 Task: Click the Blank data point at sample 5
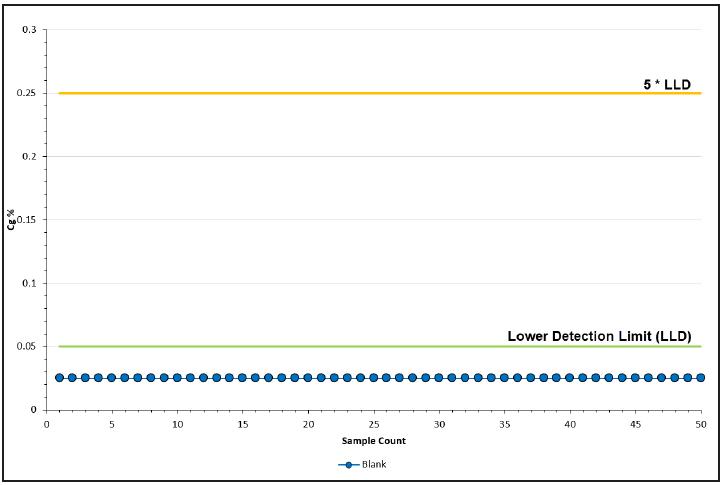[x=111, y=378]
